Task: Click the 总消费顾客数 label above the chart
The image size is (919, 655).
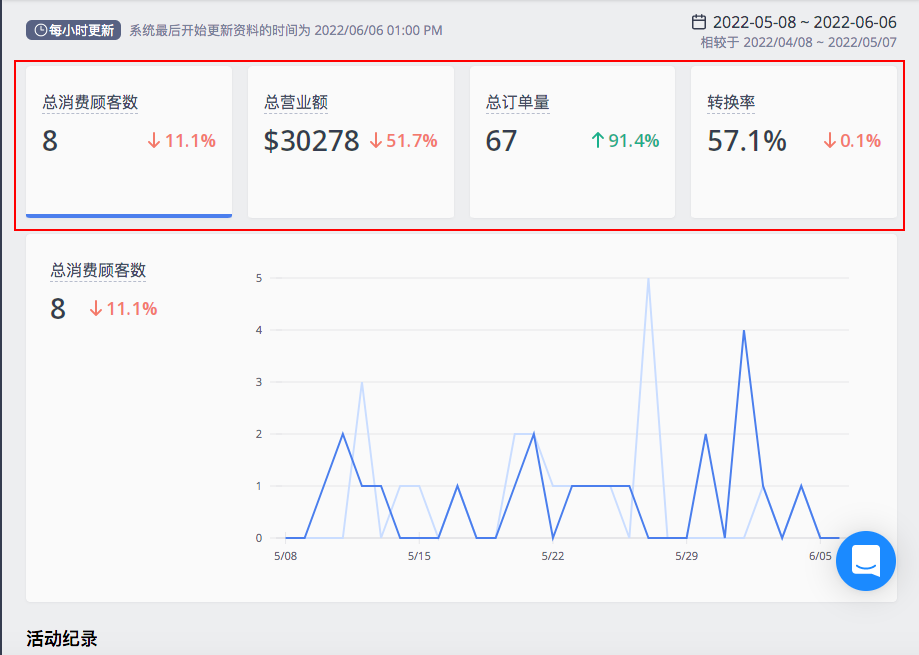Action: pos(98,270)
